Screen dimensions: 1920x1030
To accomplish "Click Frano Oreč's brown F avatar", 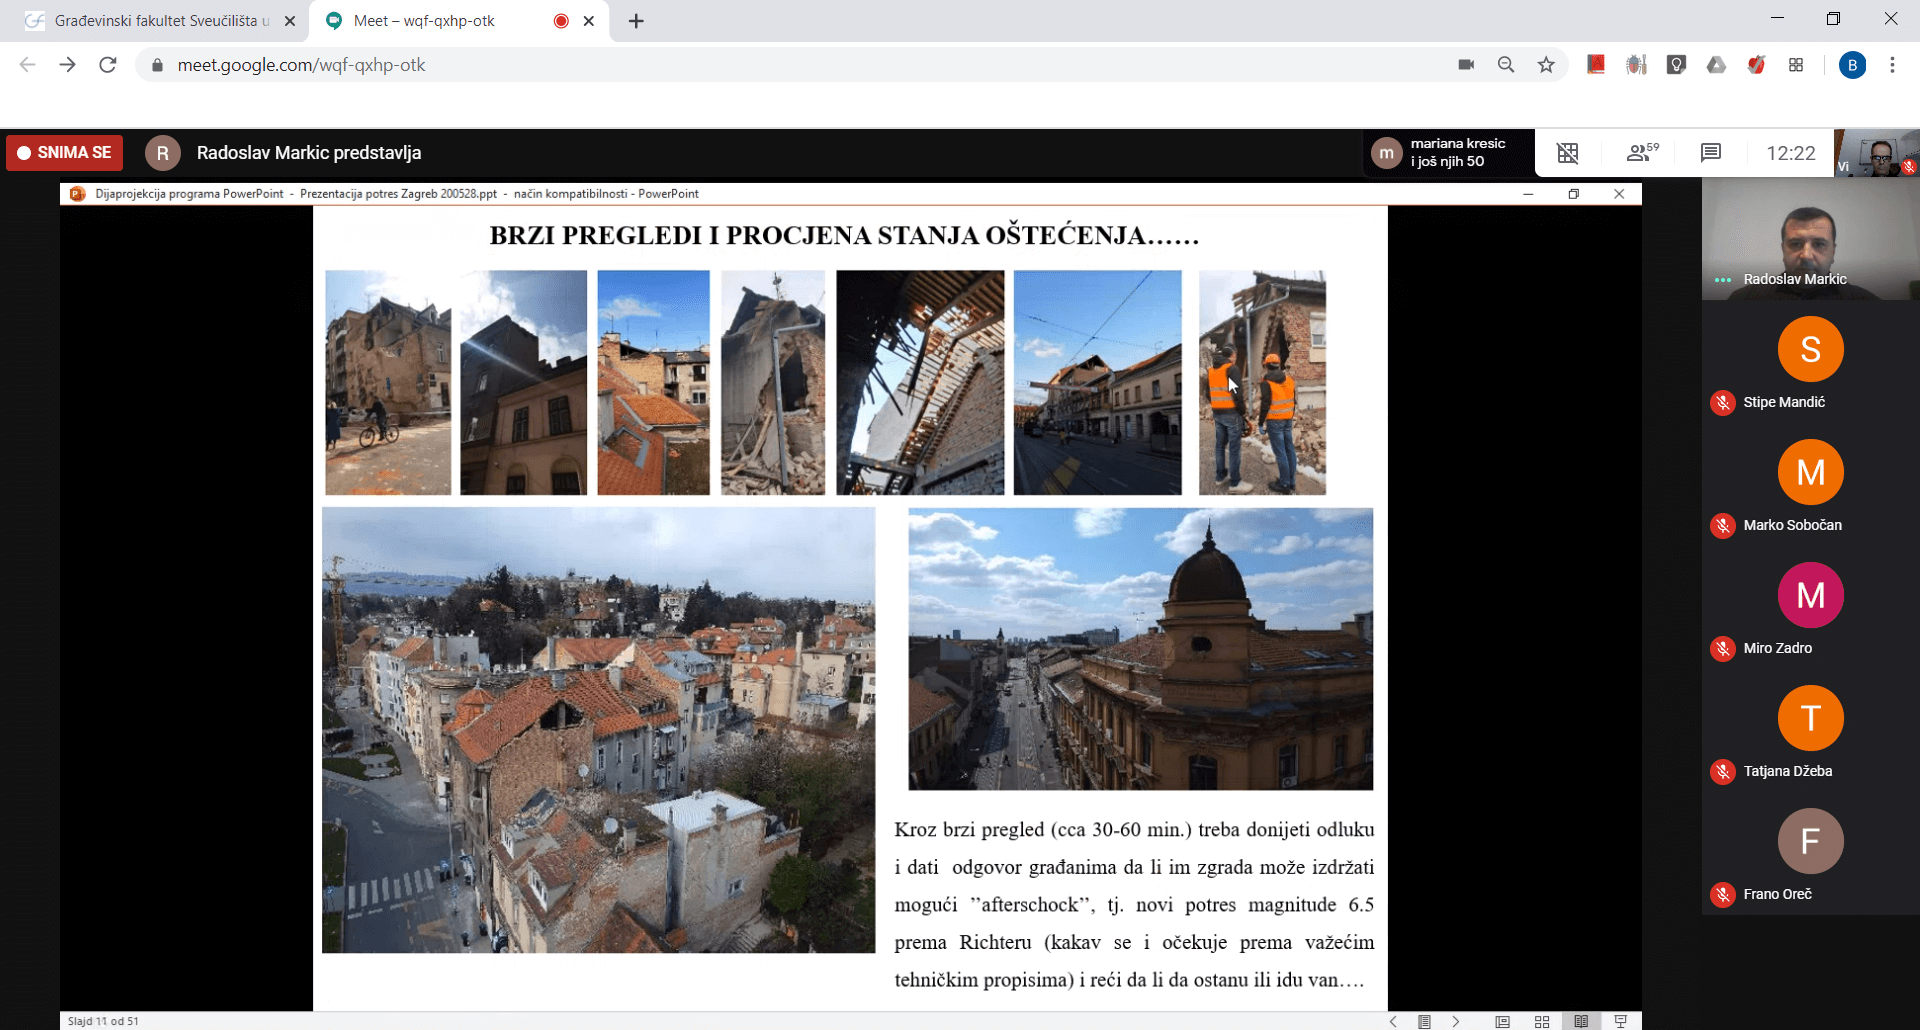I will [1810, 841].
